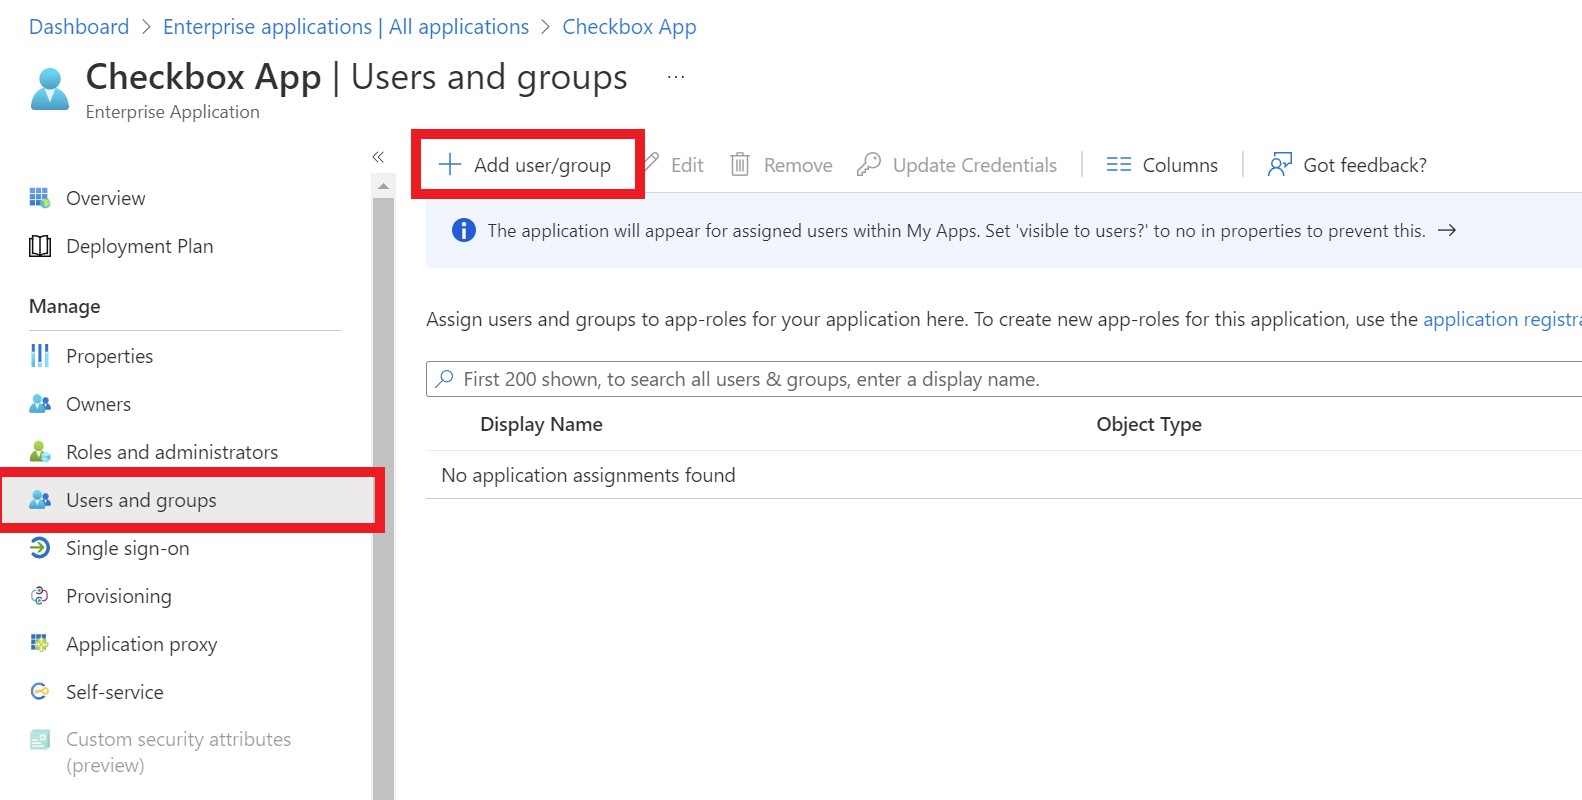Click the Single sign-on arrow icon
1582x800 pixels.
pos(40,548)
